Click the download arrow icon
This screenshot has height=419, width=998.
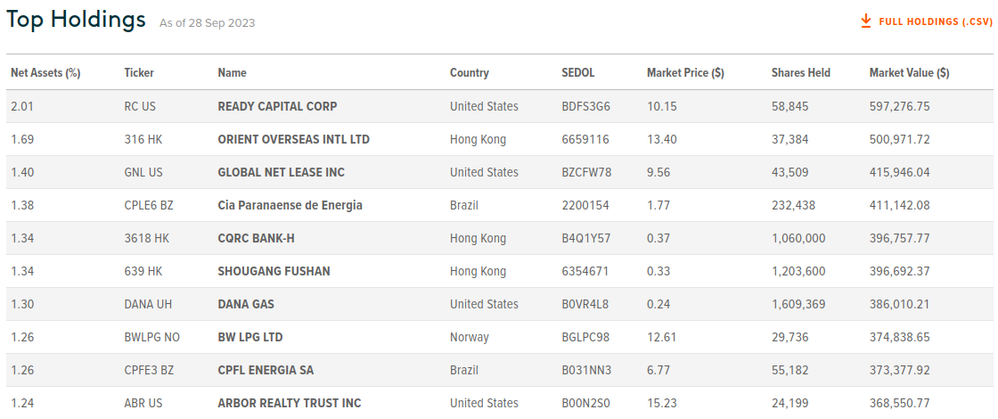pos(866,21)
